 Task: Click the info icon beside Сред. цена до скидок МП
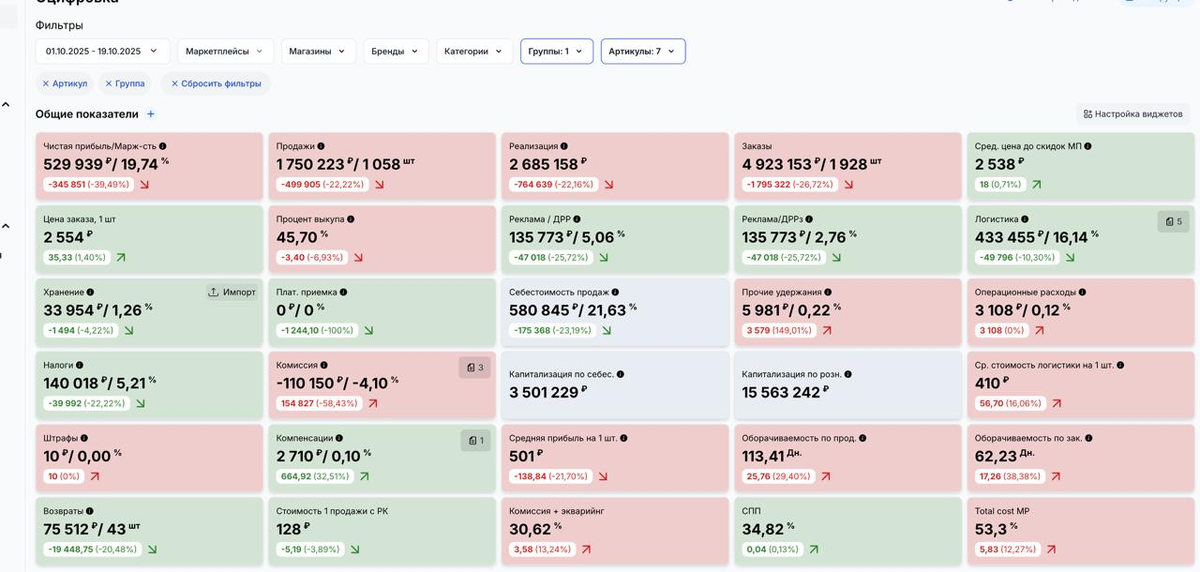point(1088,146)
